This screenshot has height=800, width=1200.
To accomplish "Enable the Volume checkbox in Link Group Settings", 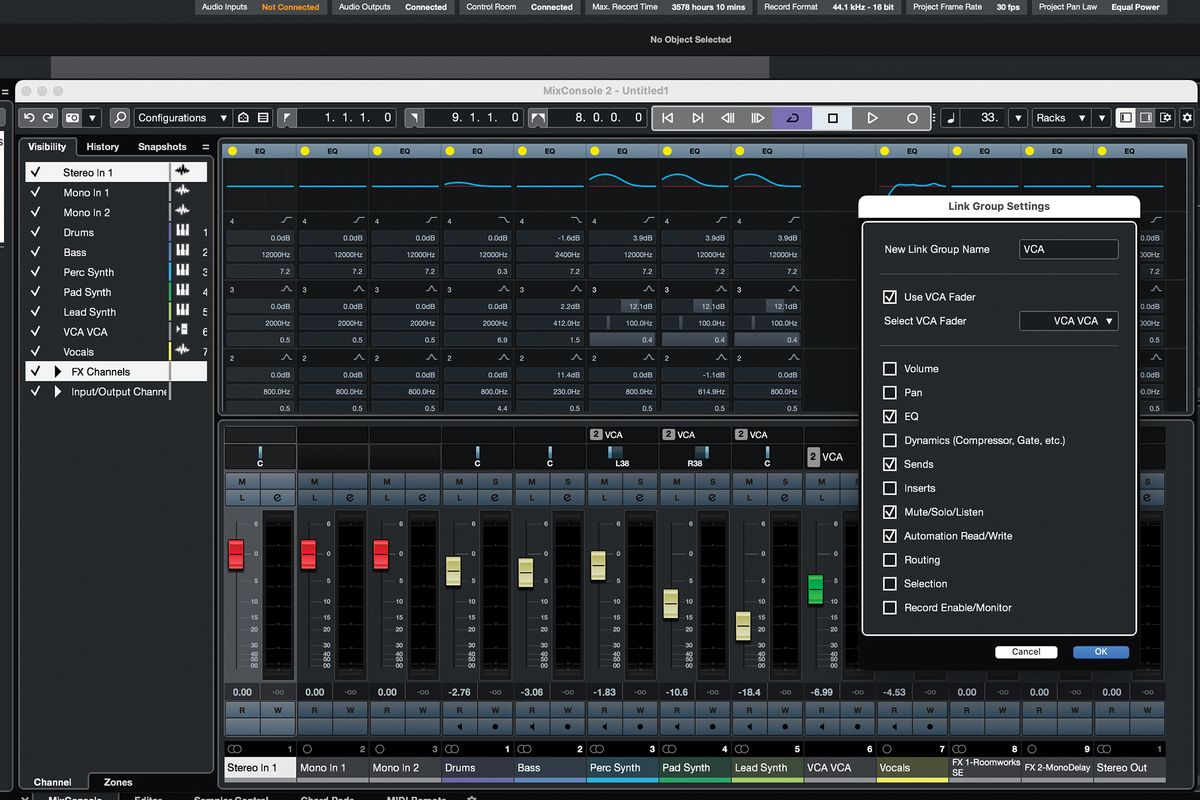I will [888, 368].
